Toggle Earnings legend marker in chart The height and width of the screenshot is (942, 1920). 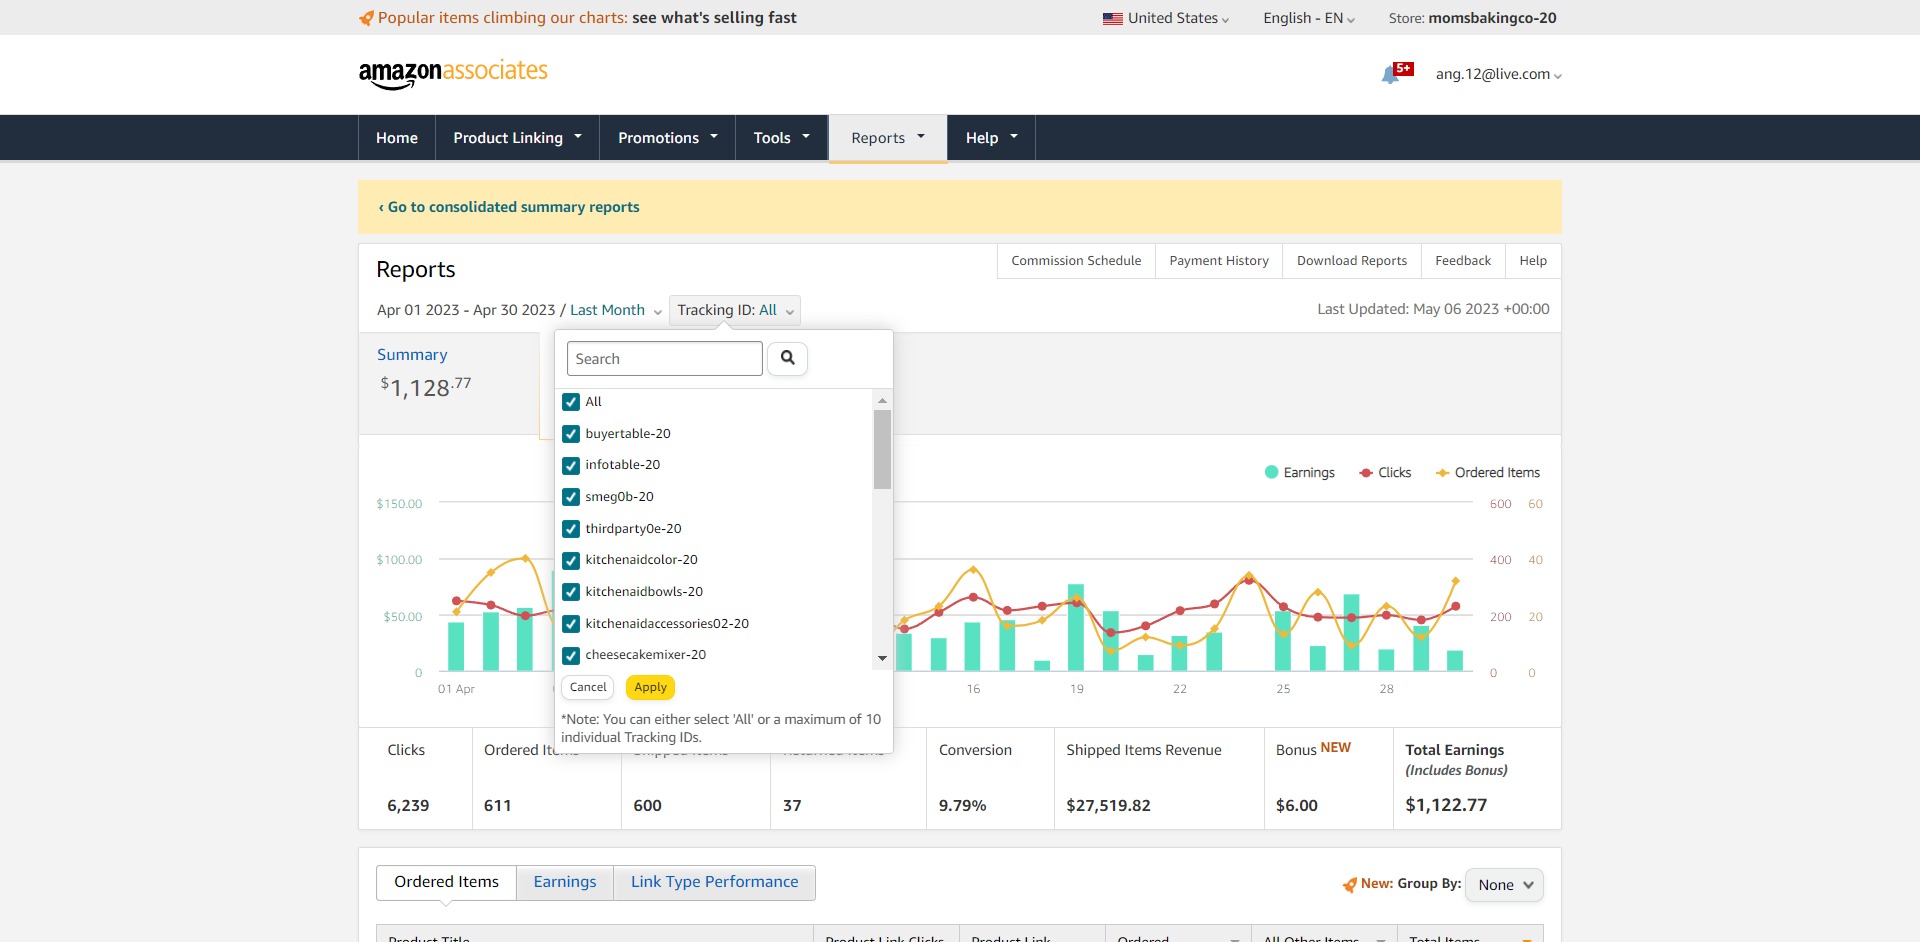1271,472
